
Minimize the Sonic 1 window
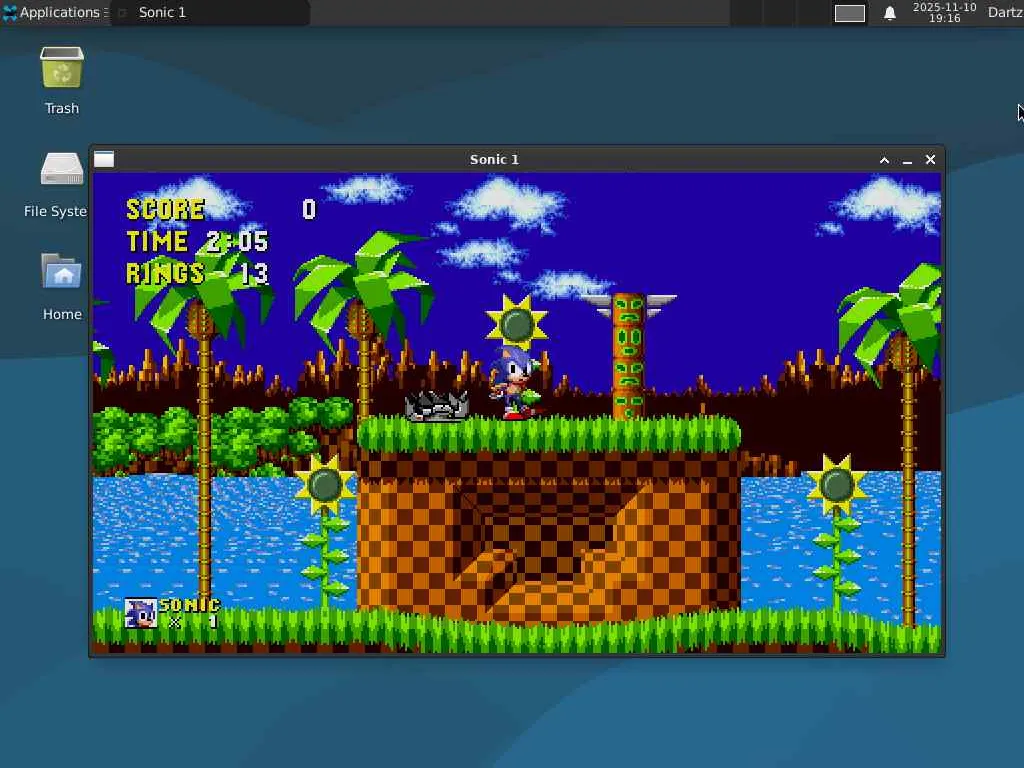(x=907, y=160)
